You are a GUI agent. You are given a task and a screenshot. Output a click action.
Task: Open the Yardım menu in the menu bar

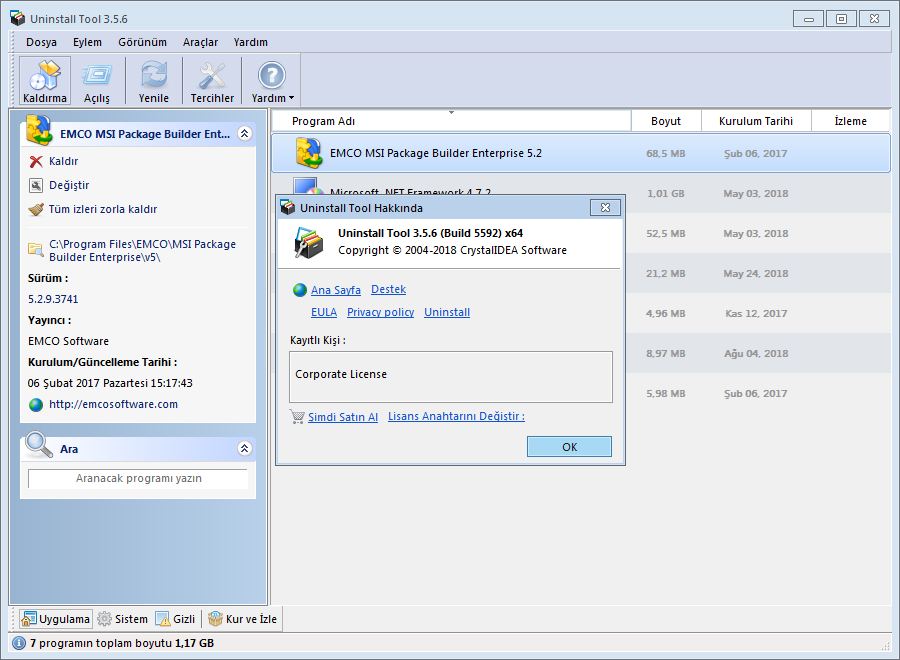[x=250, y=42]
